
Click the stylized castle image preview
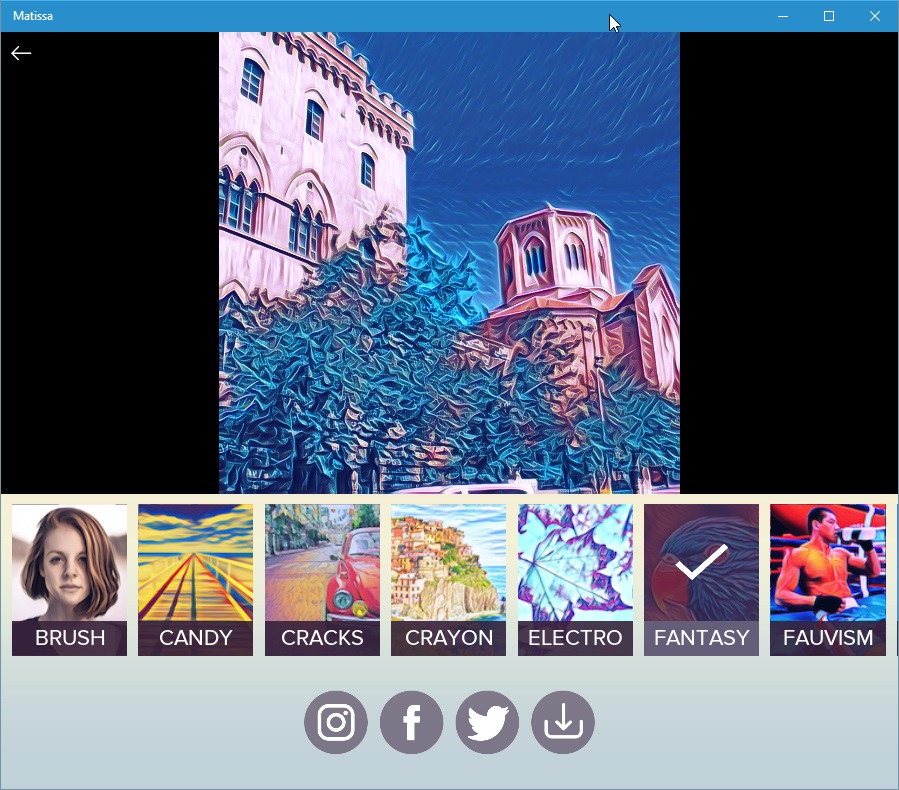coord(449,263)
